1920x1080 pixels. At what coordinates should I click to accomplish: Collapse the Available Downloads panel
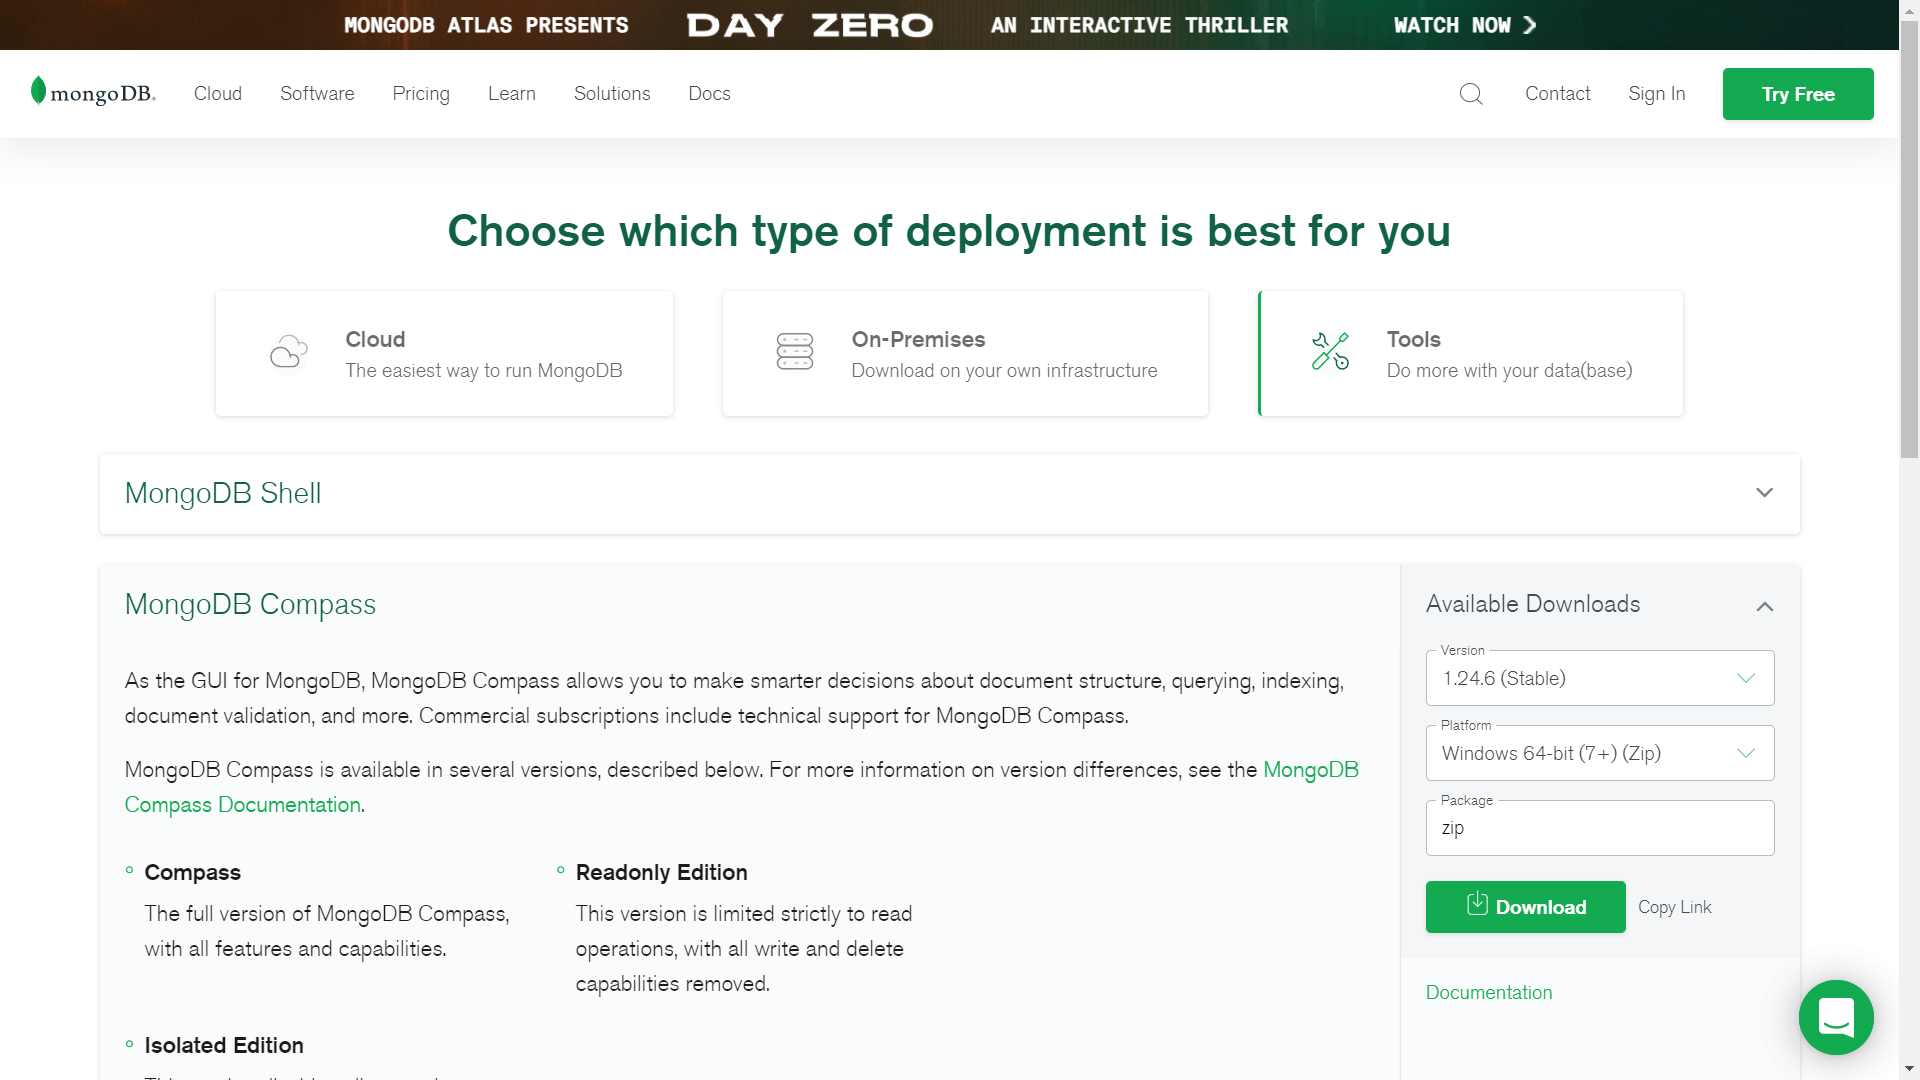tap(1764, 606)
